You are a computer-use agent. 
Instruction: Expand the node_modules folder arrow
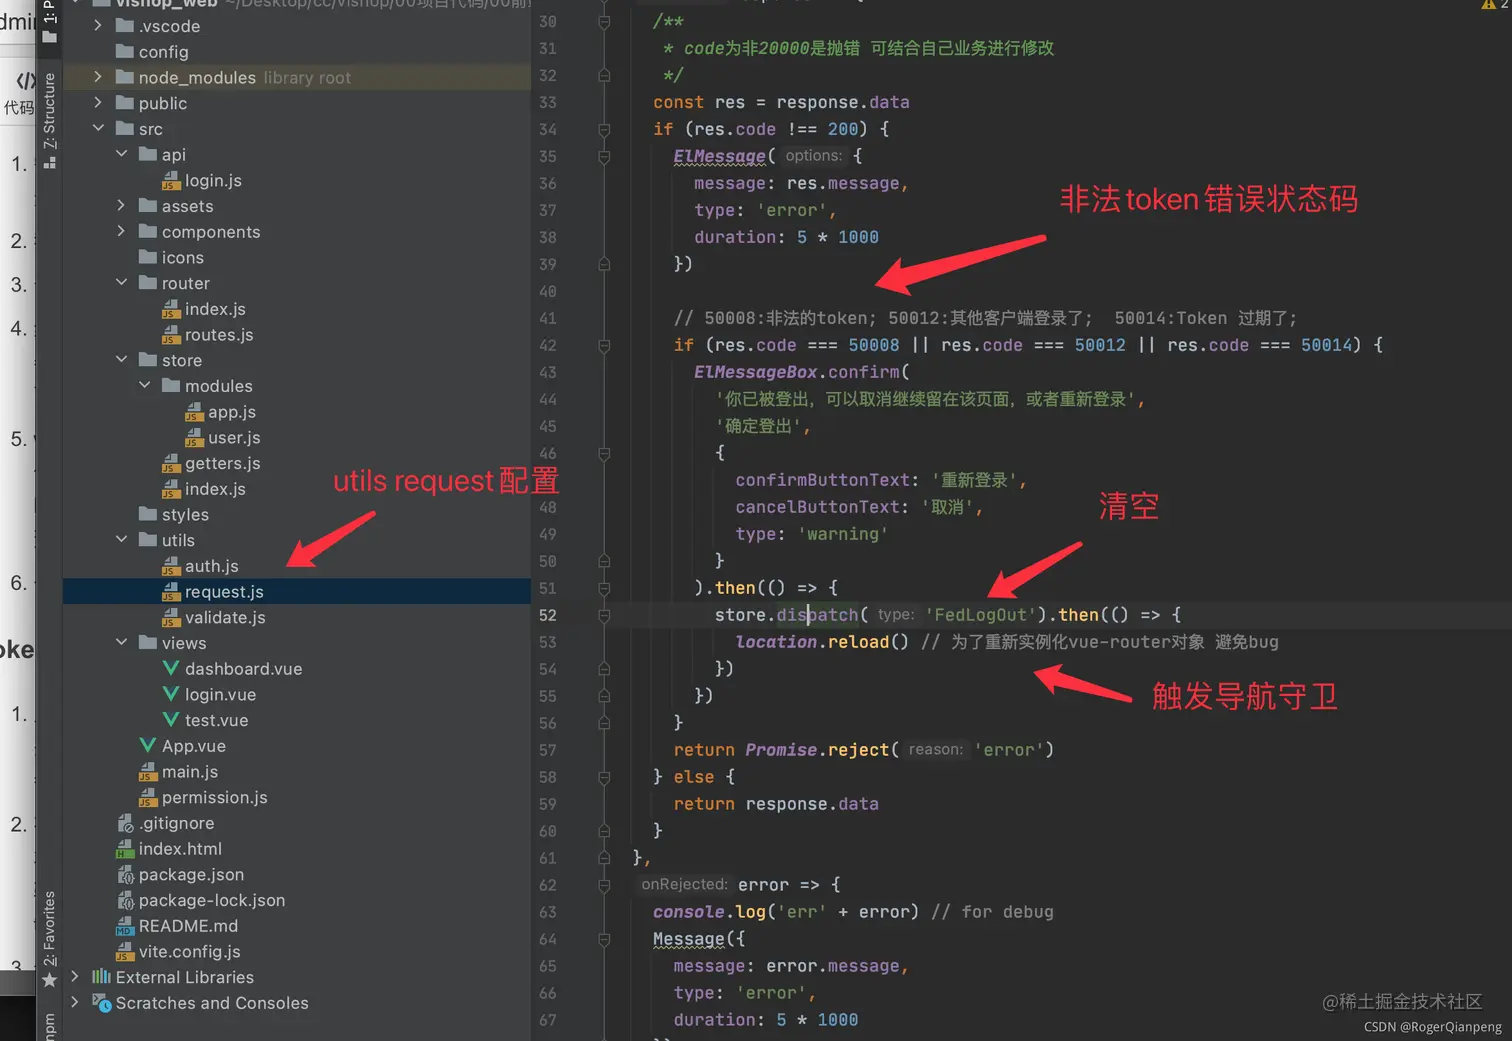coord(97,77)
